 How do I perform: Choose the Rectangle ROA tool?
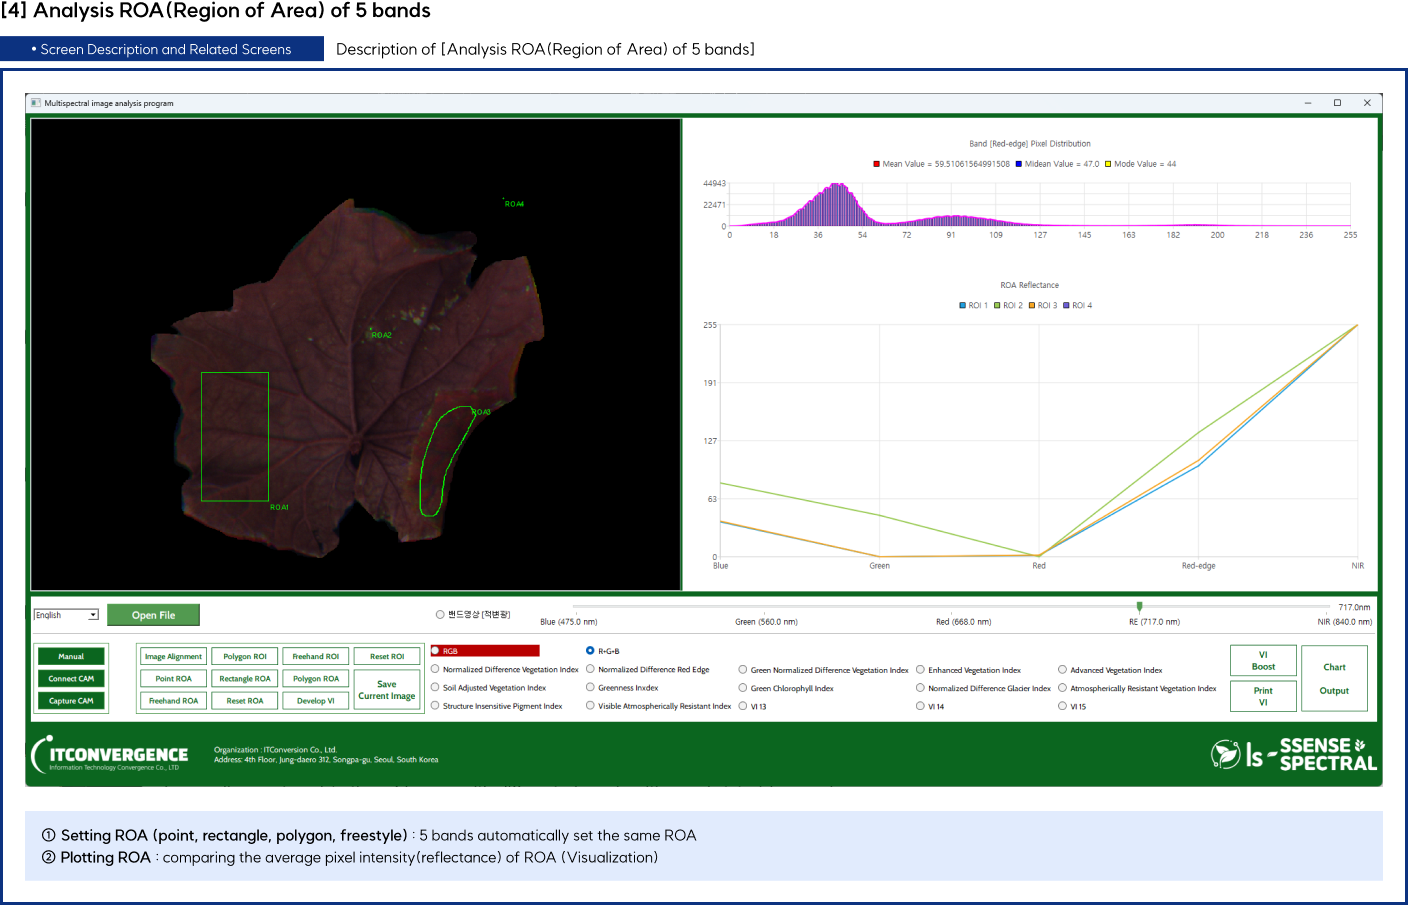pos(245,679)
